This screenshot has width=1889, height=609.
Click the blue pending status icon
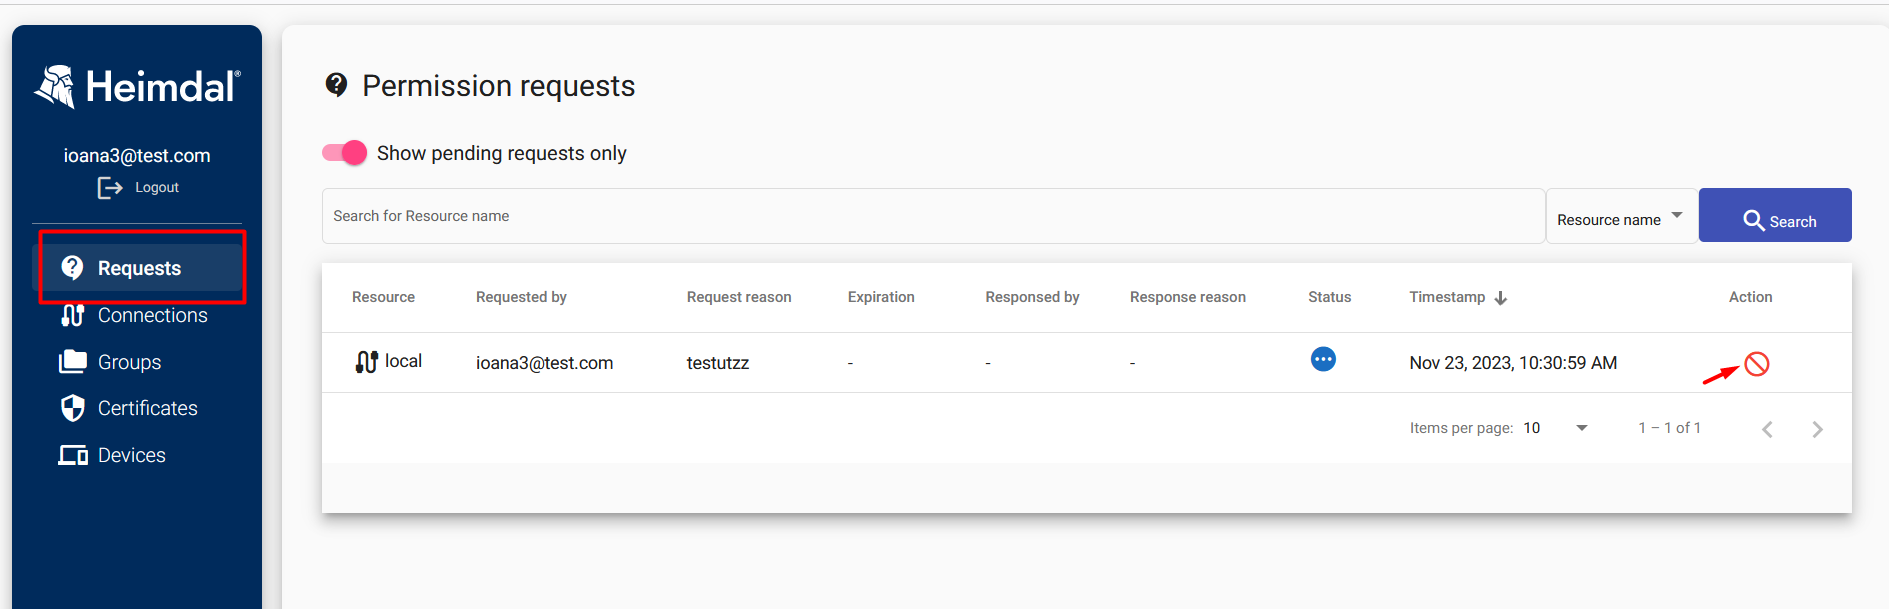point(1323,359)
